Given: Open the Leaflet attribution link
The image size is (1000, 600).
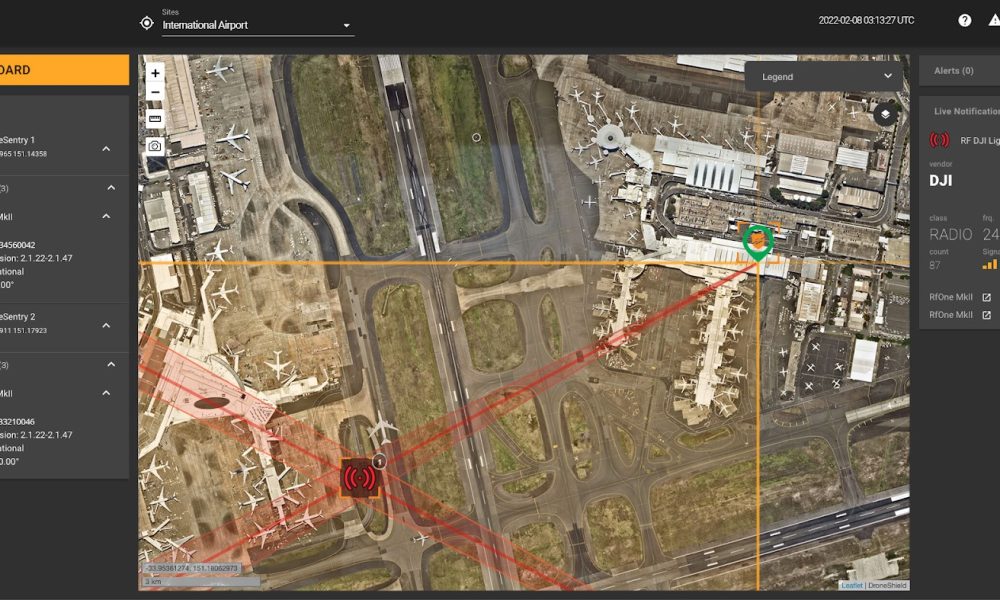Looking at the screenshot, I should 851,585.
